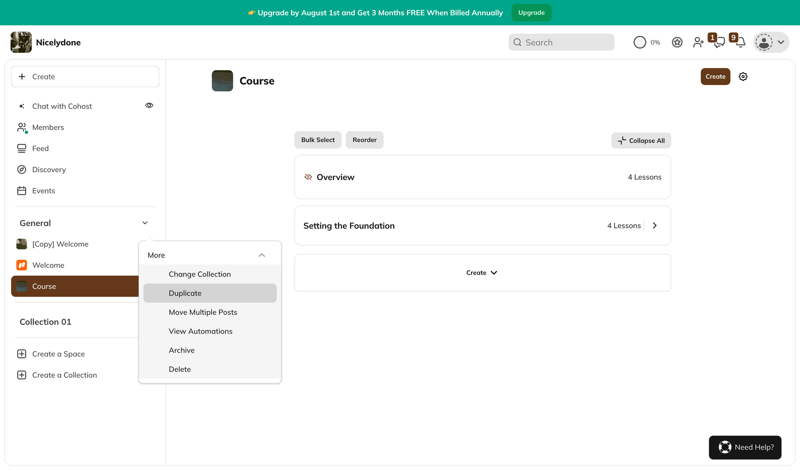
Task: Click Create a Space
Action: pyautogui.click(x=58, y=354)
